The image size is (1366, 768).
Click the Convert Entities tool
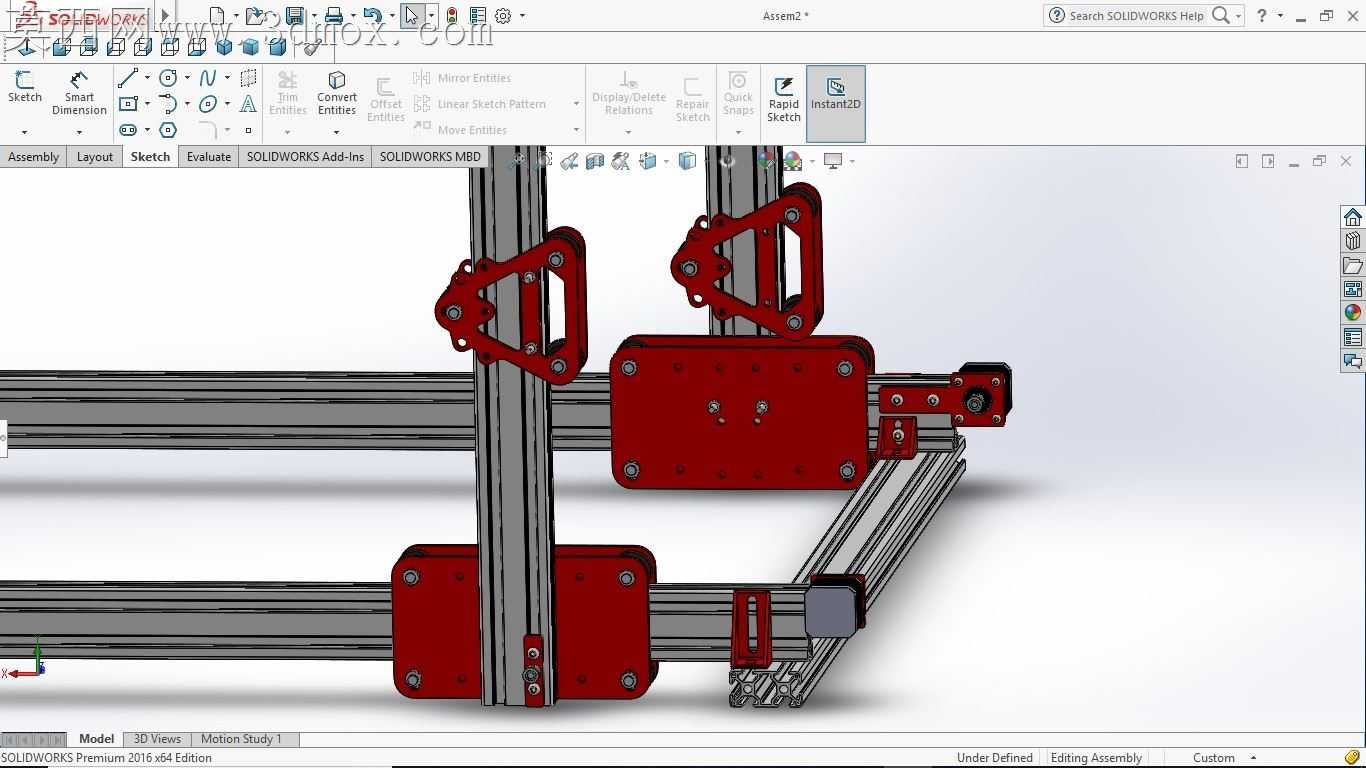[x=337, y=92]
